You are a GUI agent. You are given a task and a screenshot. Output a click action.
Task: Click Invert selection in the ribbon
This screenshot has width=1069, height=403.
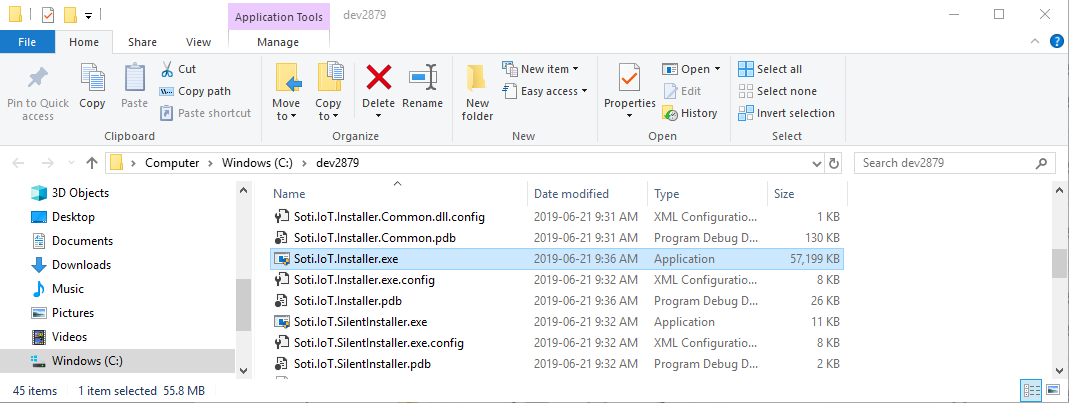pos(787,113)
